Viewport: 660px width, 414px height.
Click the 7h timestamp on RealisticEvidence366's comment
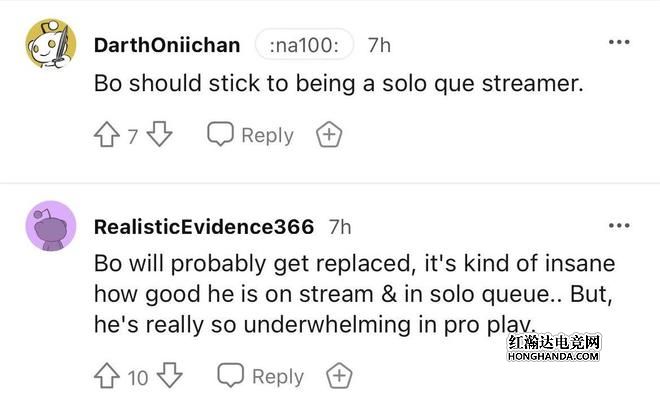tap(340, 227)
